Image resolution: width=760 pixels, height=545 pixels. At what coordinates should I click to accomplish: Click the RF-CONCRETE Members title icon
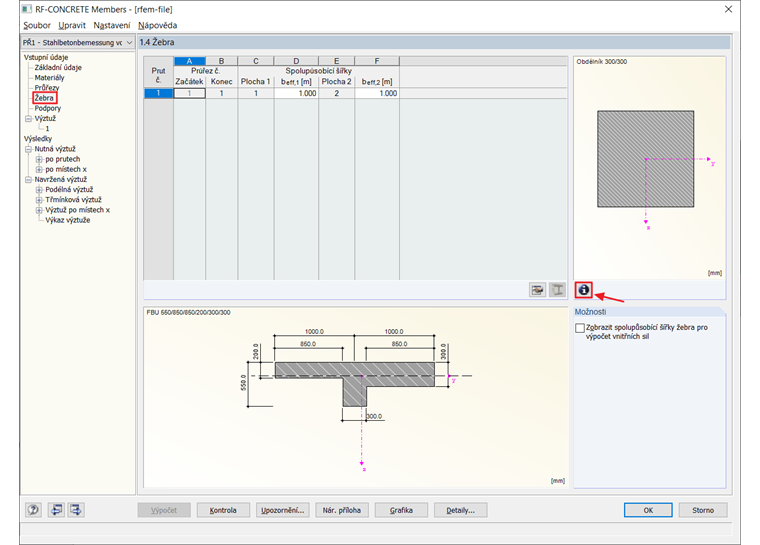(x=27, y=9)
